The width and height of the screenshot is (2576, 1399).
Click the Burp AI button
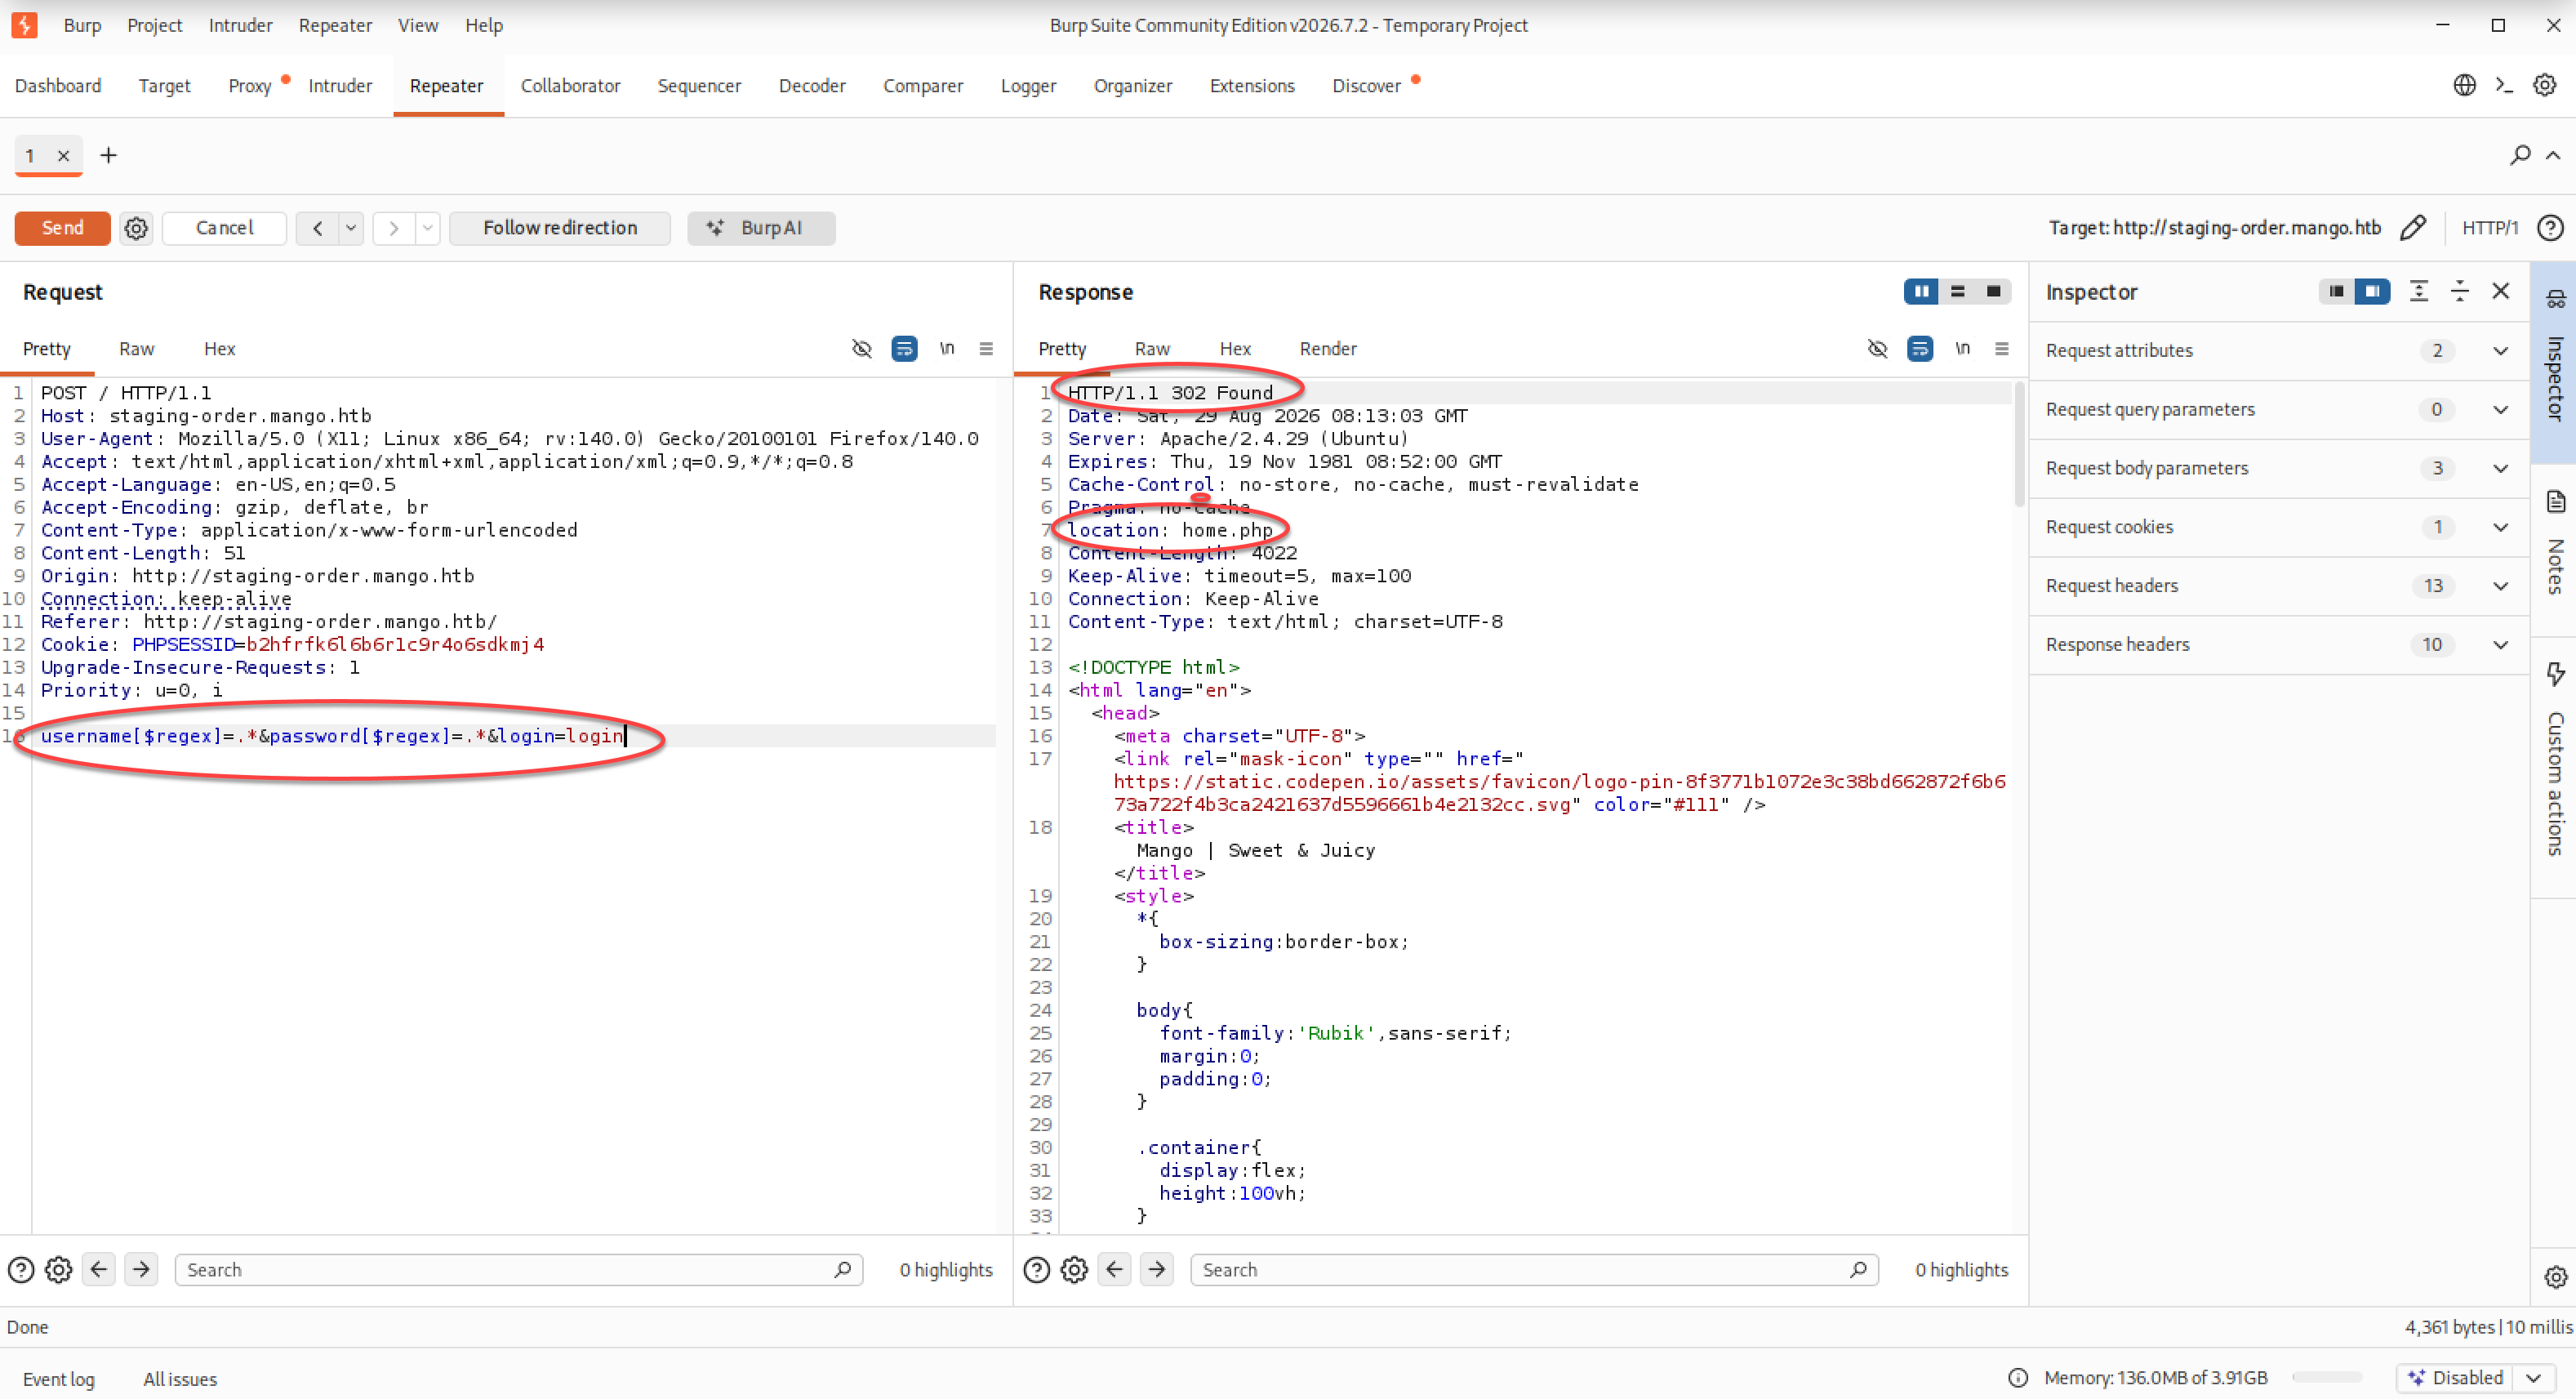[761, 228]
